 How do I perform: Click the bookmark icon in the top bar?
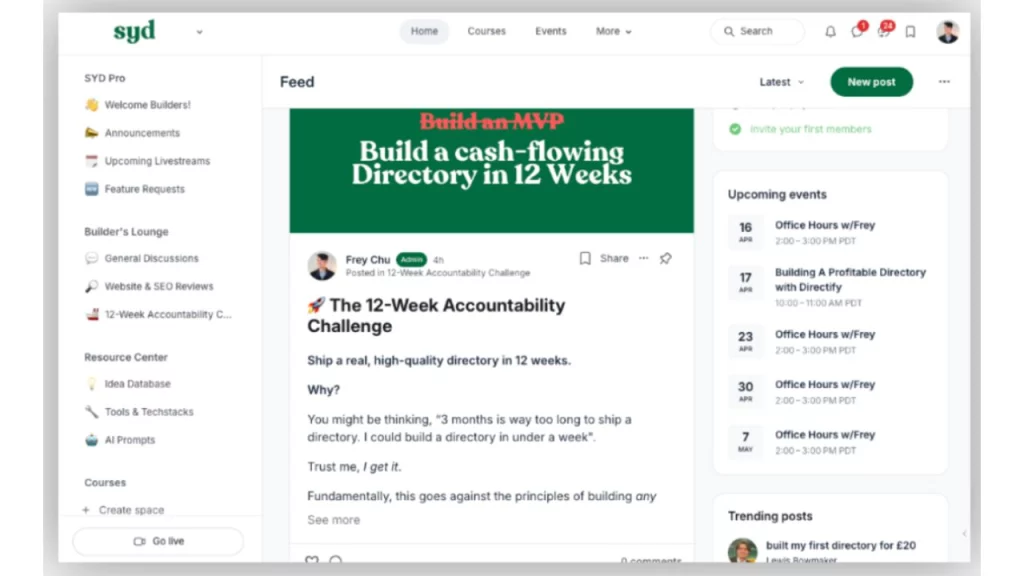(910, 31)
